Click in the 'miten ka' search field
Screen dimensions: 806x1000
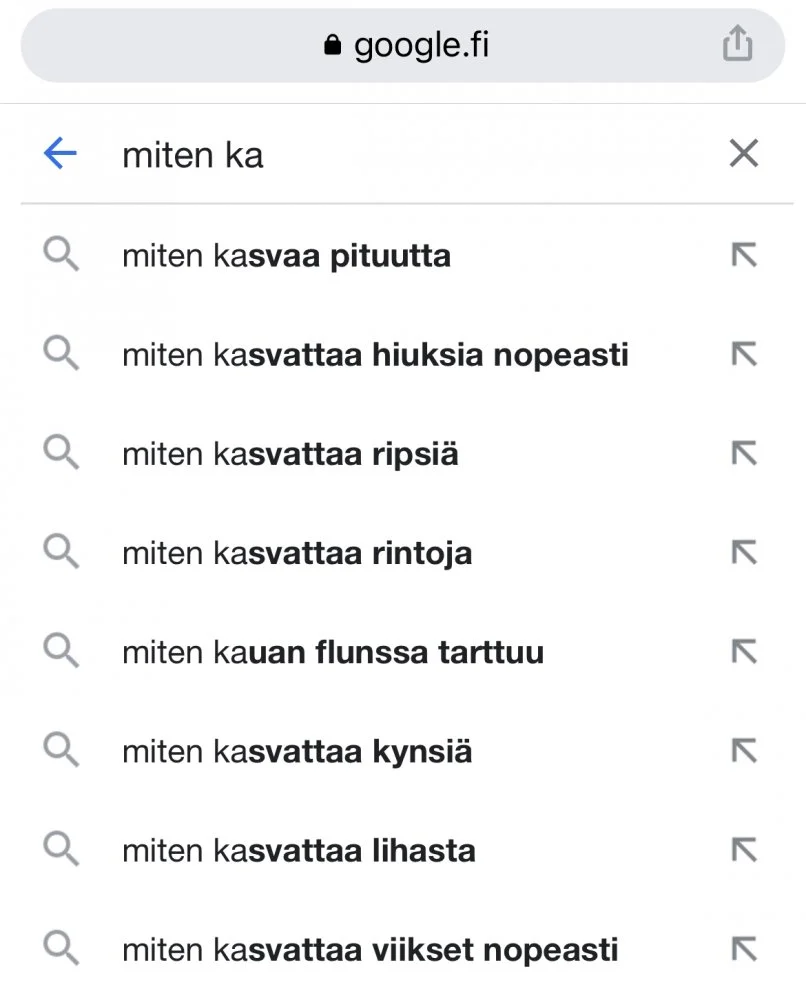pos(400,155)
